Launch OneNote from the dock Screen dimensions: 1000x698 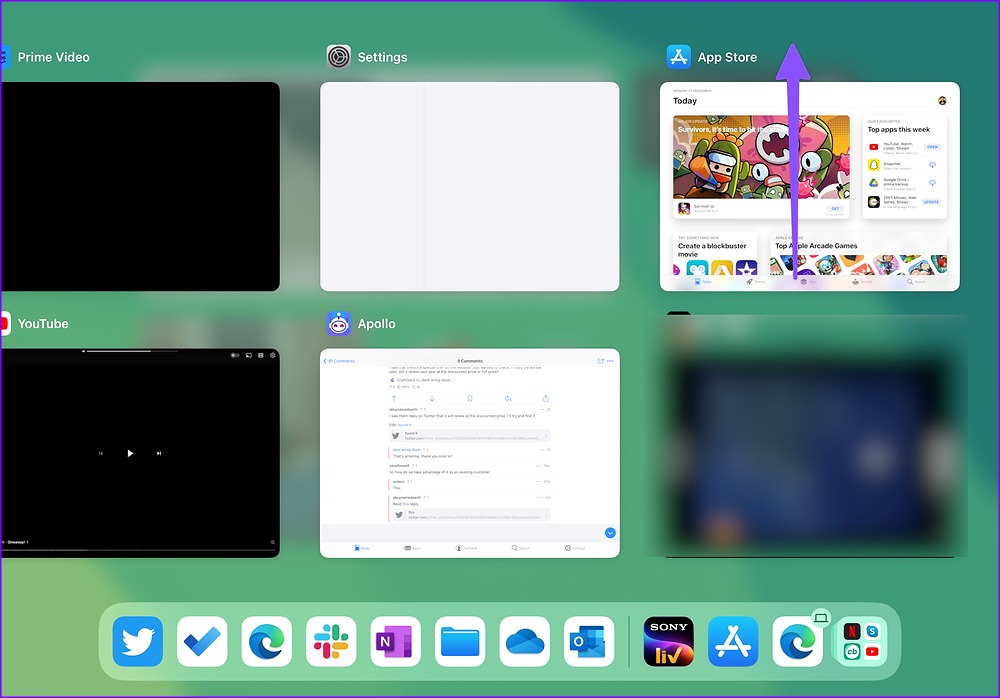click(x=395, y=641)
